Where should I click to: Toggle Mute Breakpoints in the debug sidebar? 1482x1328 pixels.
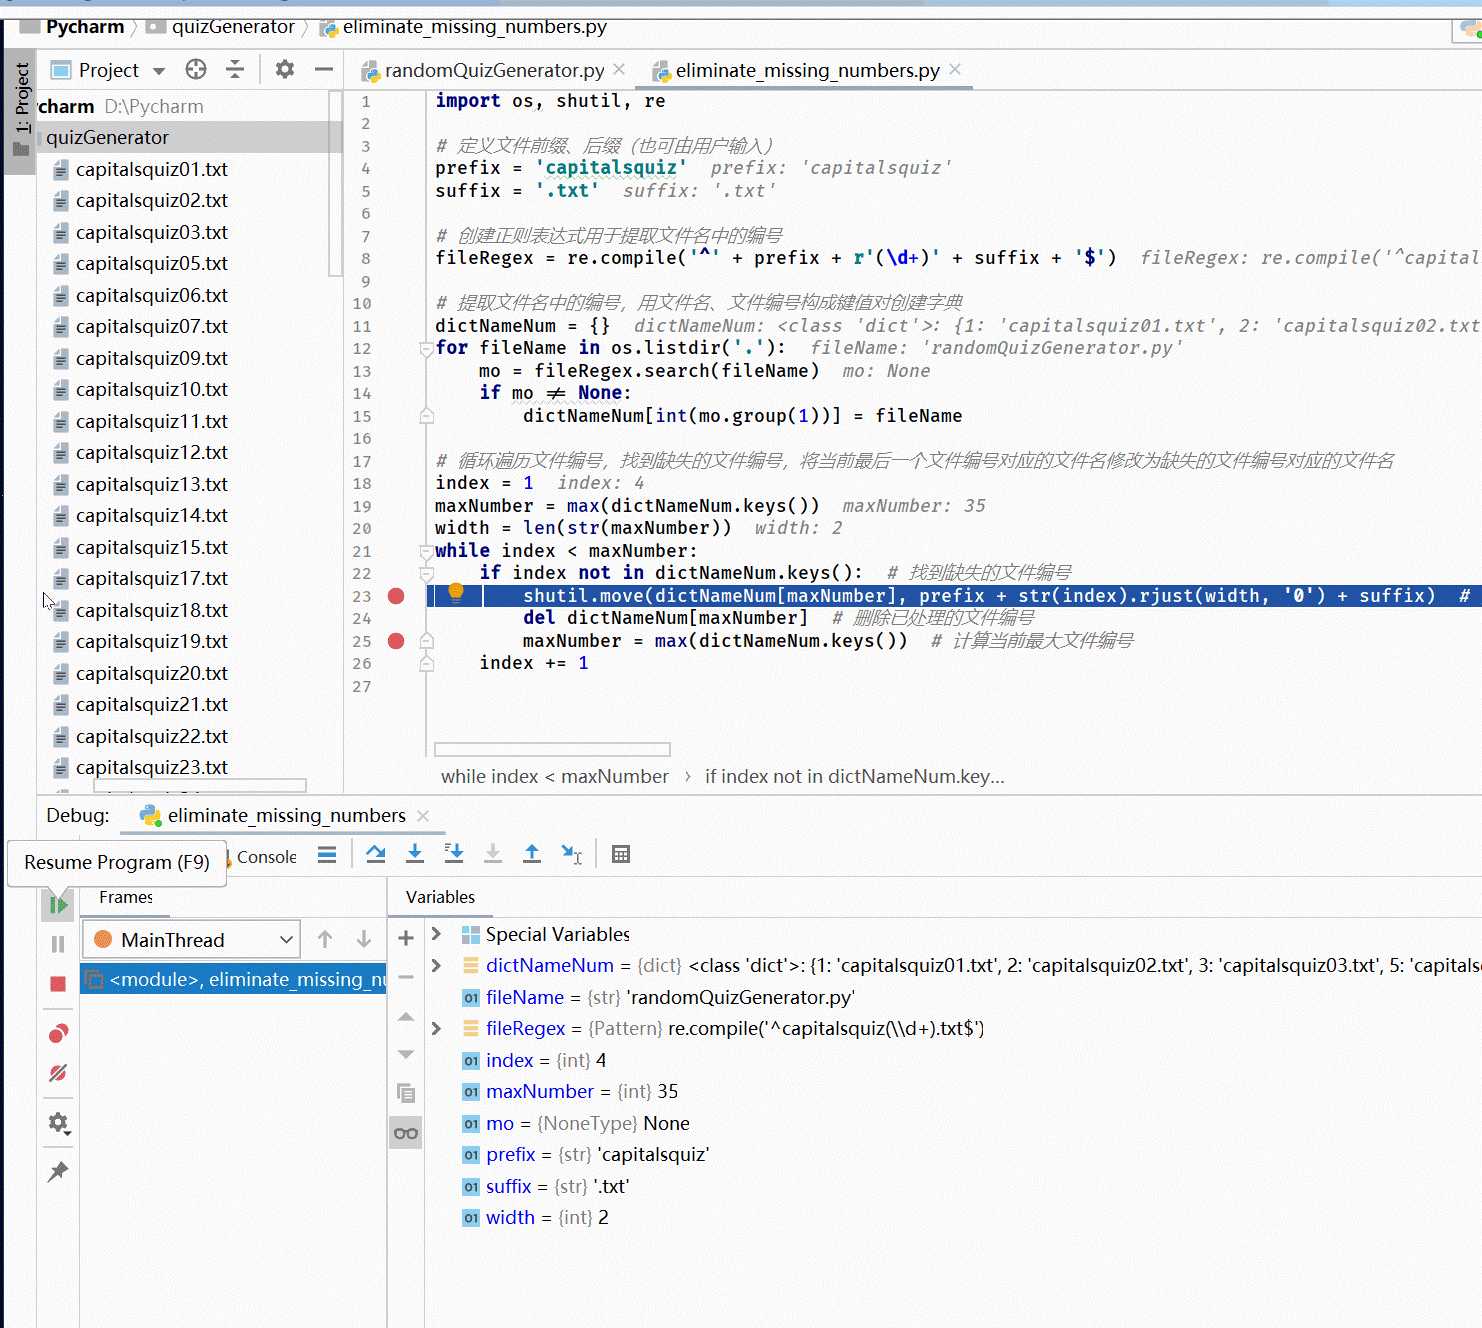(x=58, y=1073)
